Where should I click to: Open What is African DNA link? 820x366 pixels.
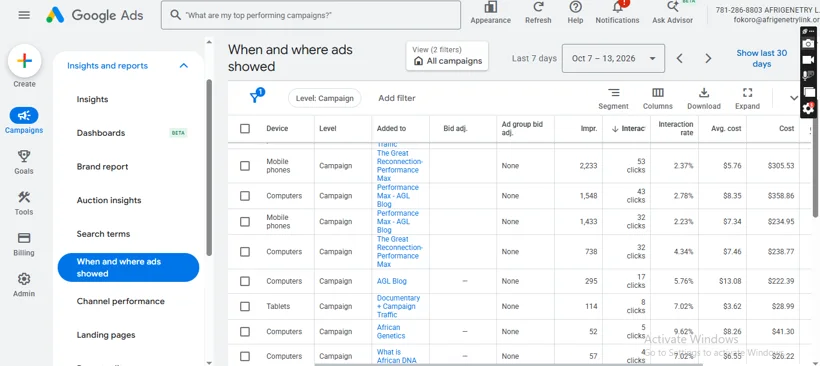(x=396, y=356)
